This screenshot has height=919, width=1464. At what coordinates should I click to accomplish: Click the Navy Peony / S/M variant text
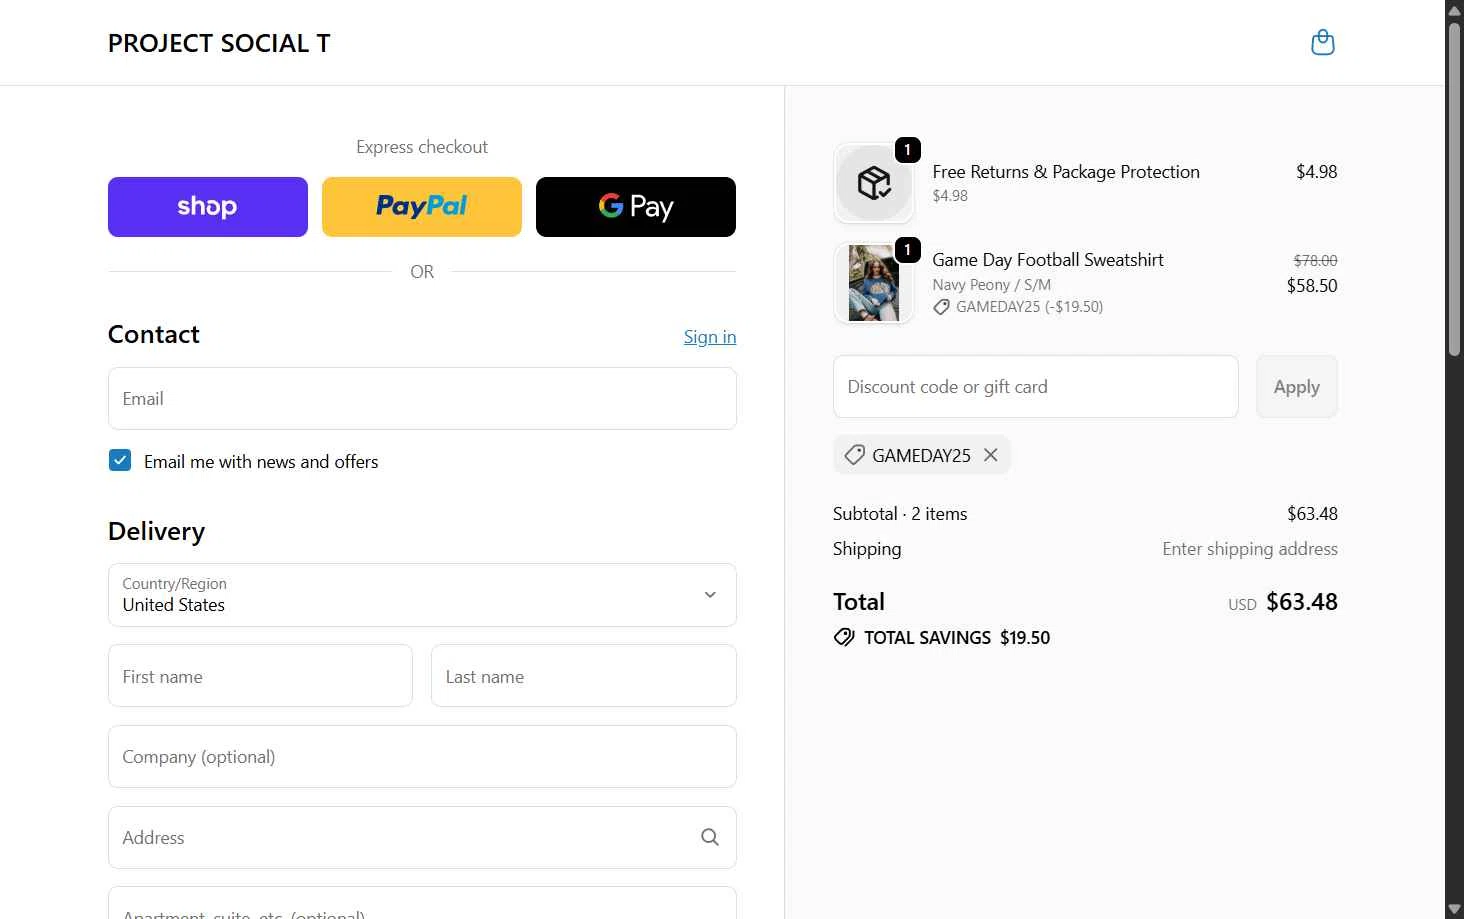[x=992, y=285]
